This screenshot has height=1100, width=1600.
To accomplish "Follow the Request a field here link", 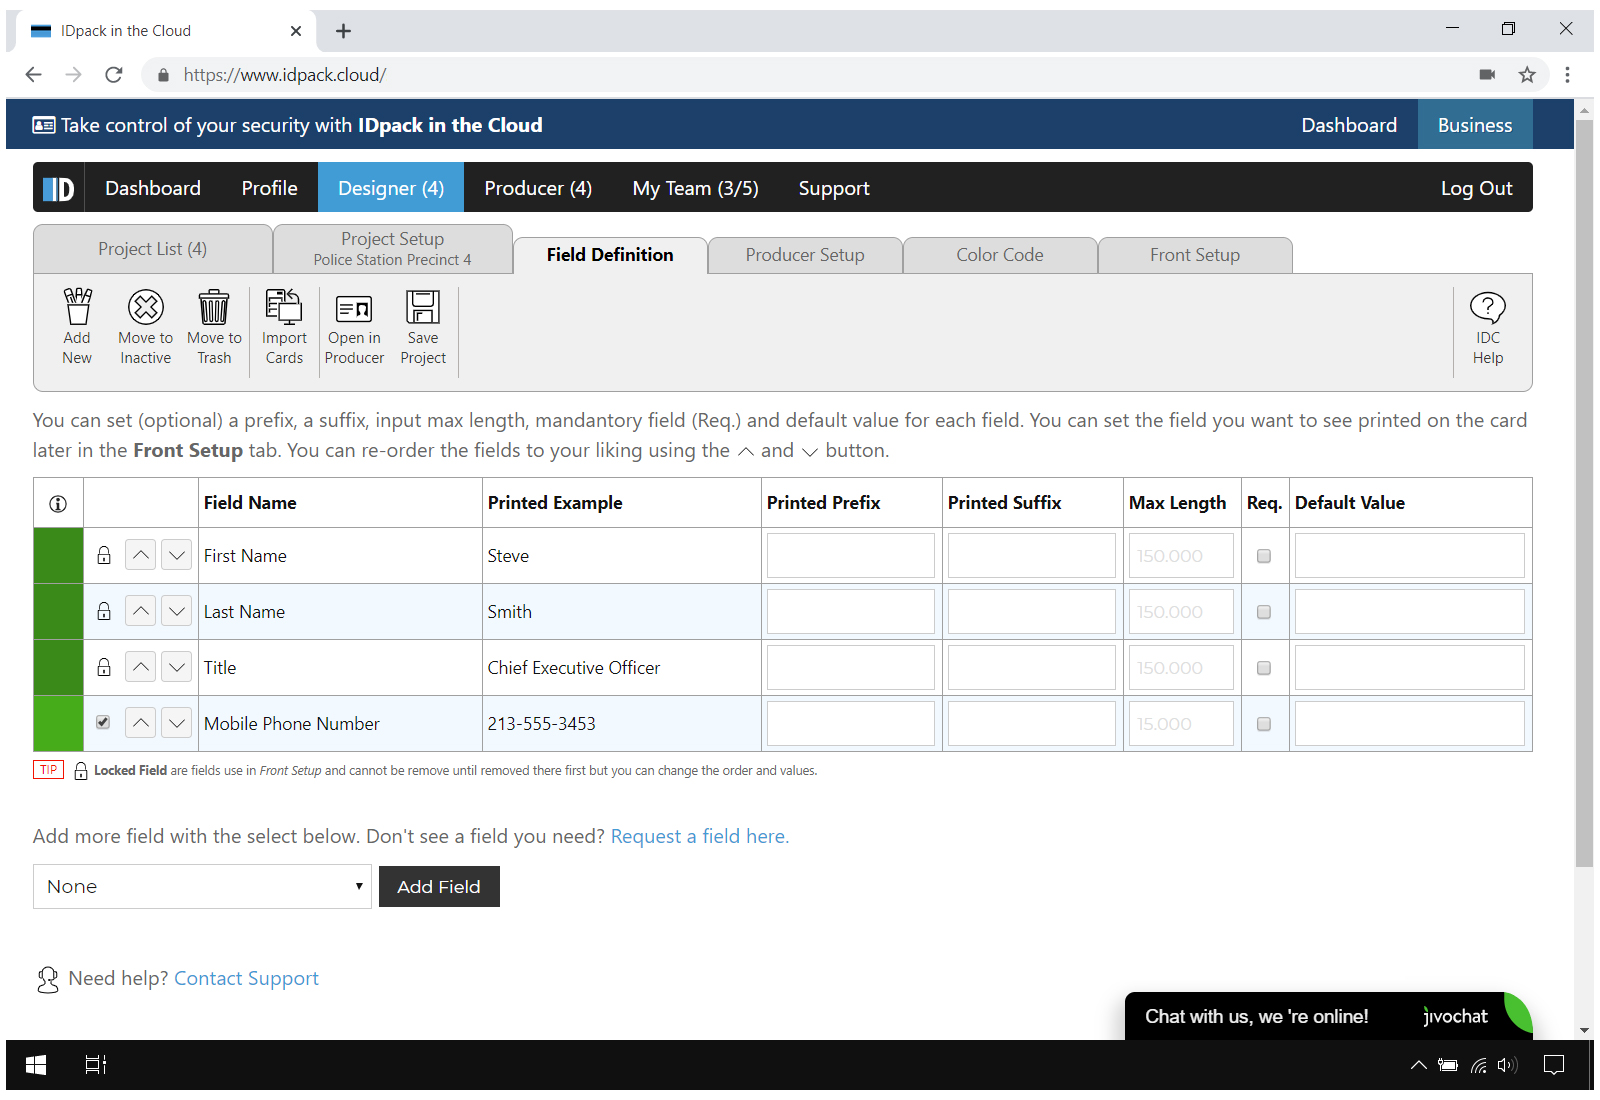I will tap(700, 836).
